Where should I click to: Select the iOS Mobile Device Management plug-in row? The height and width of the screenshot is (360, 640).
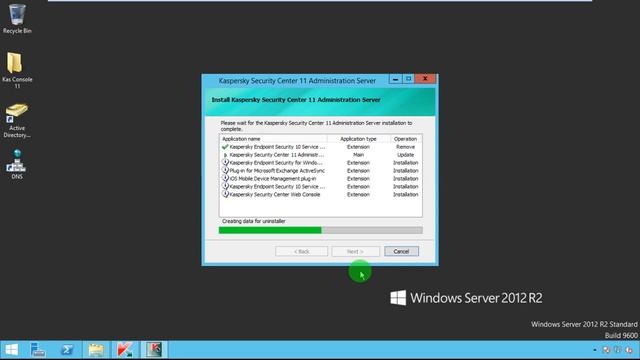pos(320,178)
